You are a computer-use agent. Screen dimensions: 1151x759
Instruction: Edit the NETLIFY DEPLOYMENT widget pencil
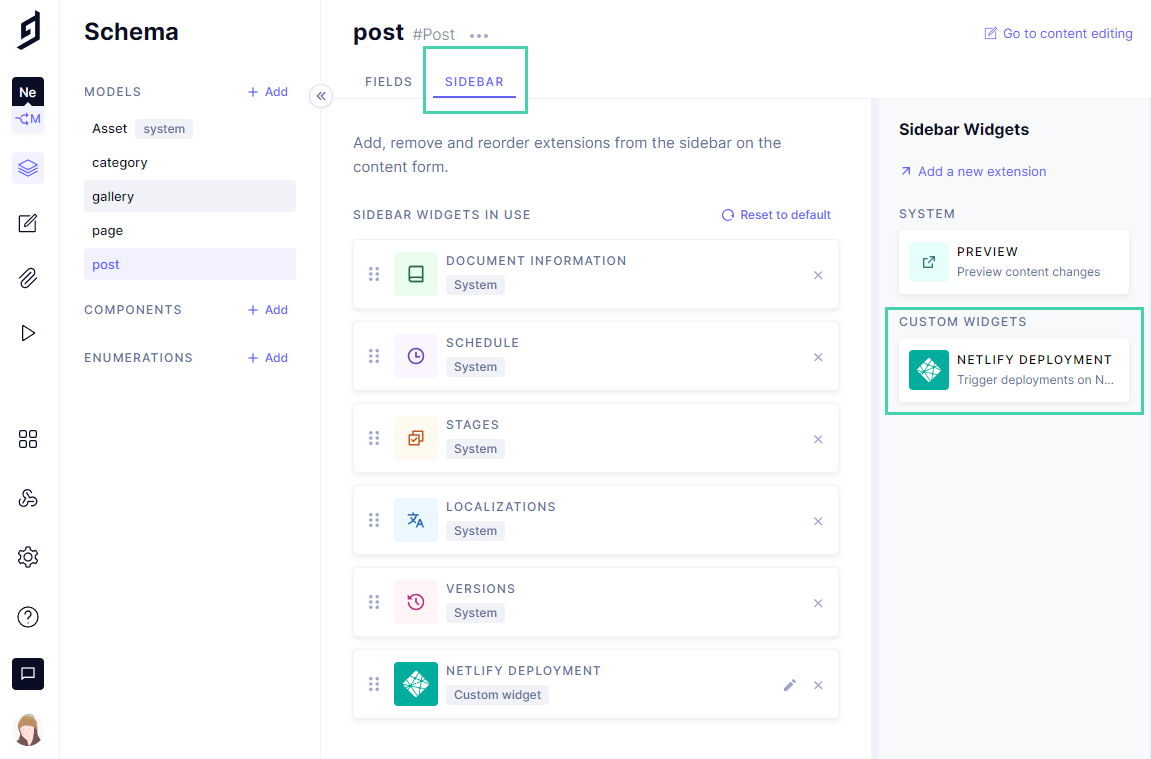coord(789,685)
